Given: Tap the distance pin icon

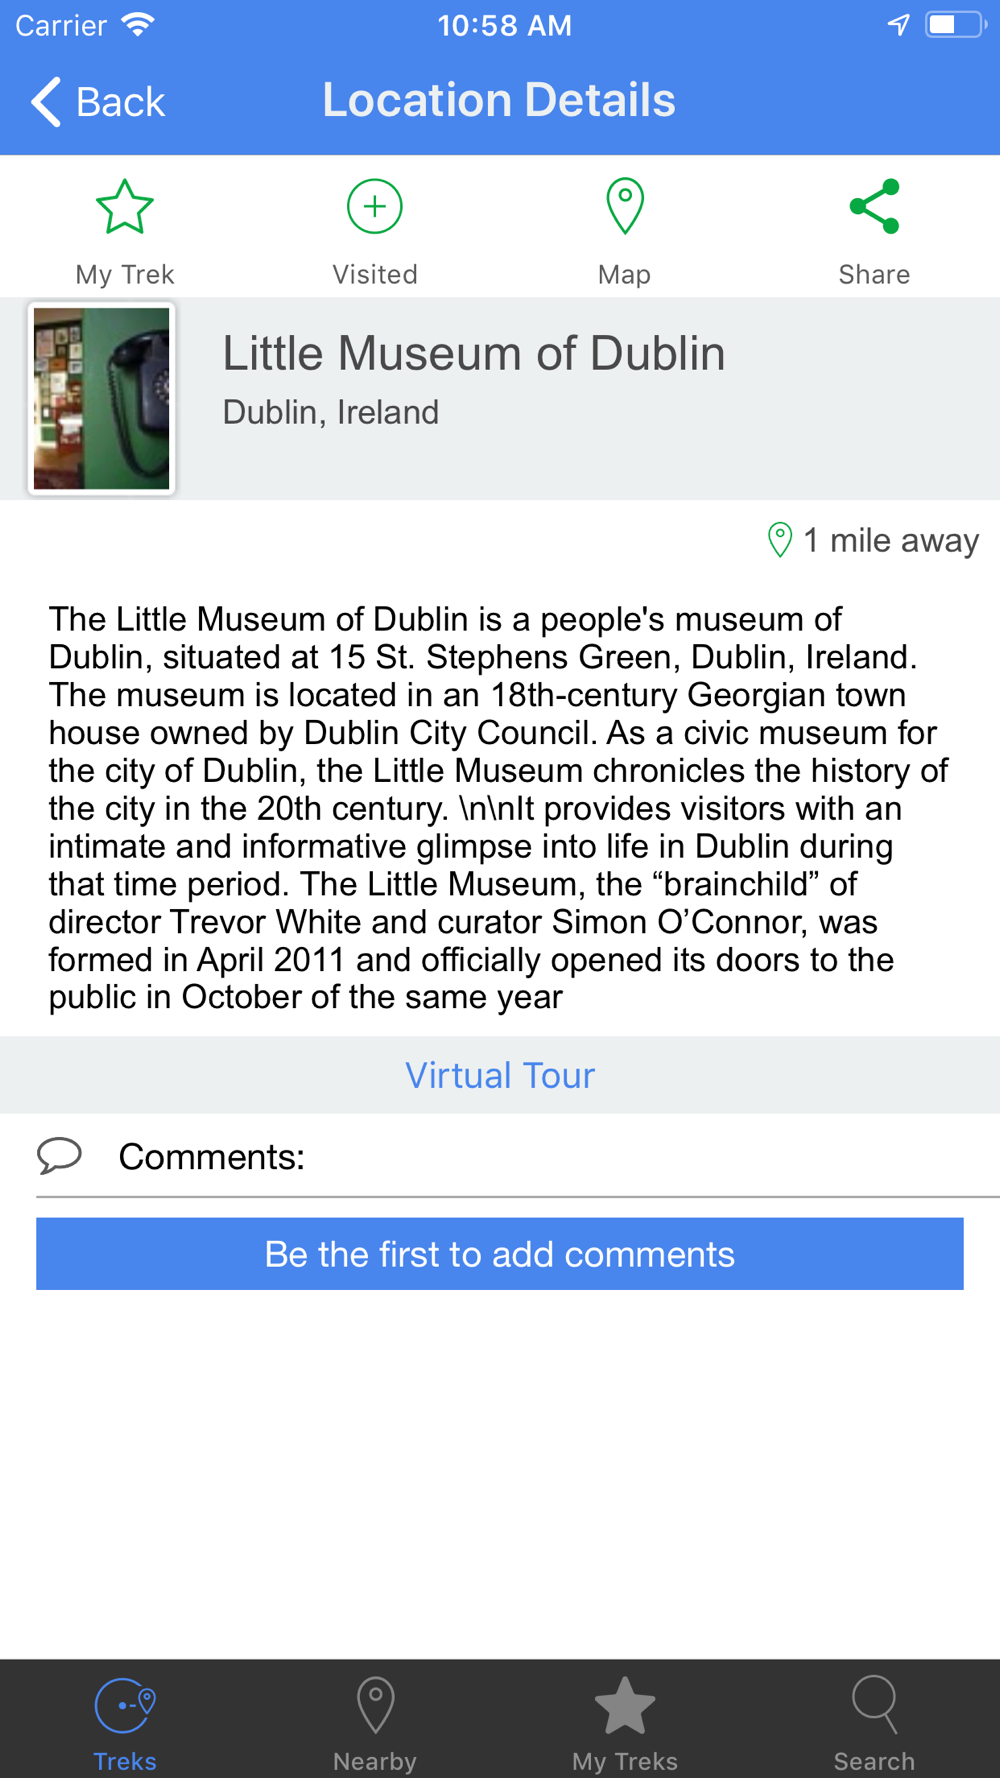Looking at the screenshot, I should tap(780, 540).
